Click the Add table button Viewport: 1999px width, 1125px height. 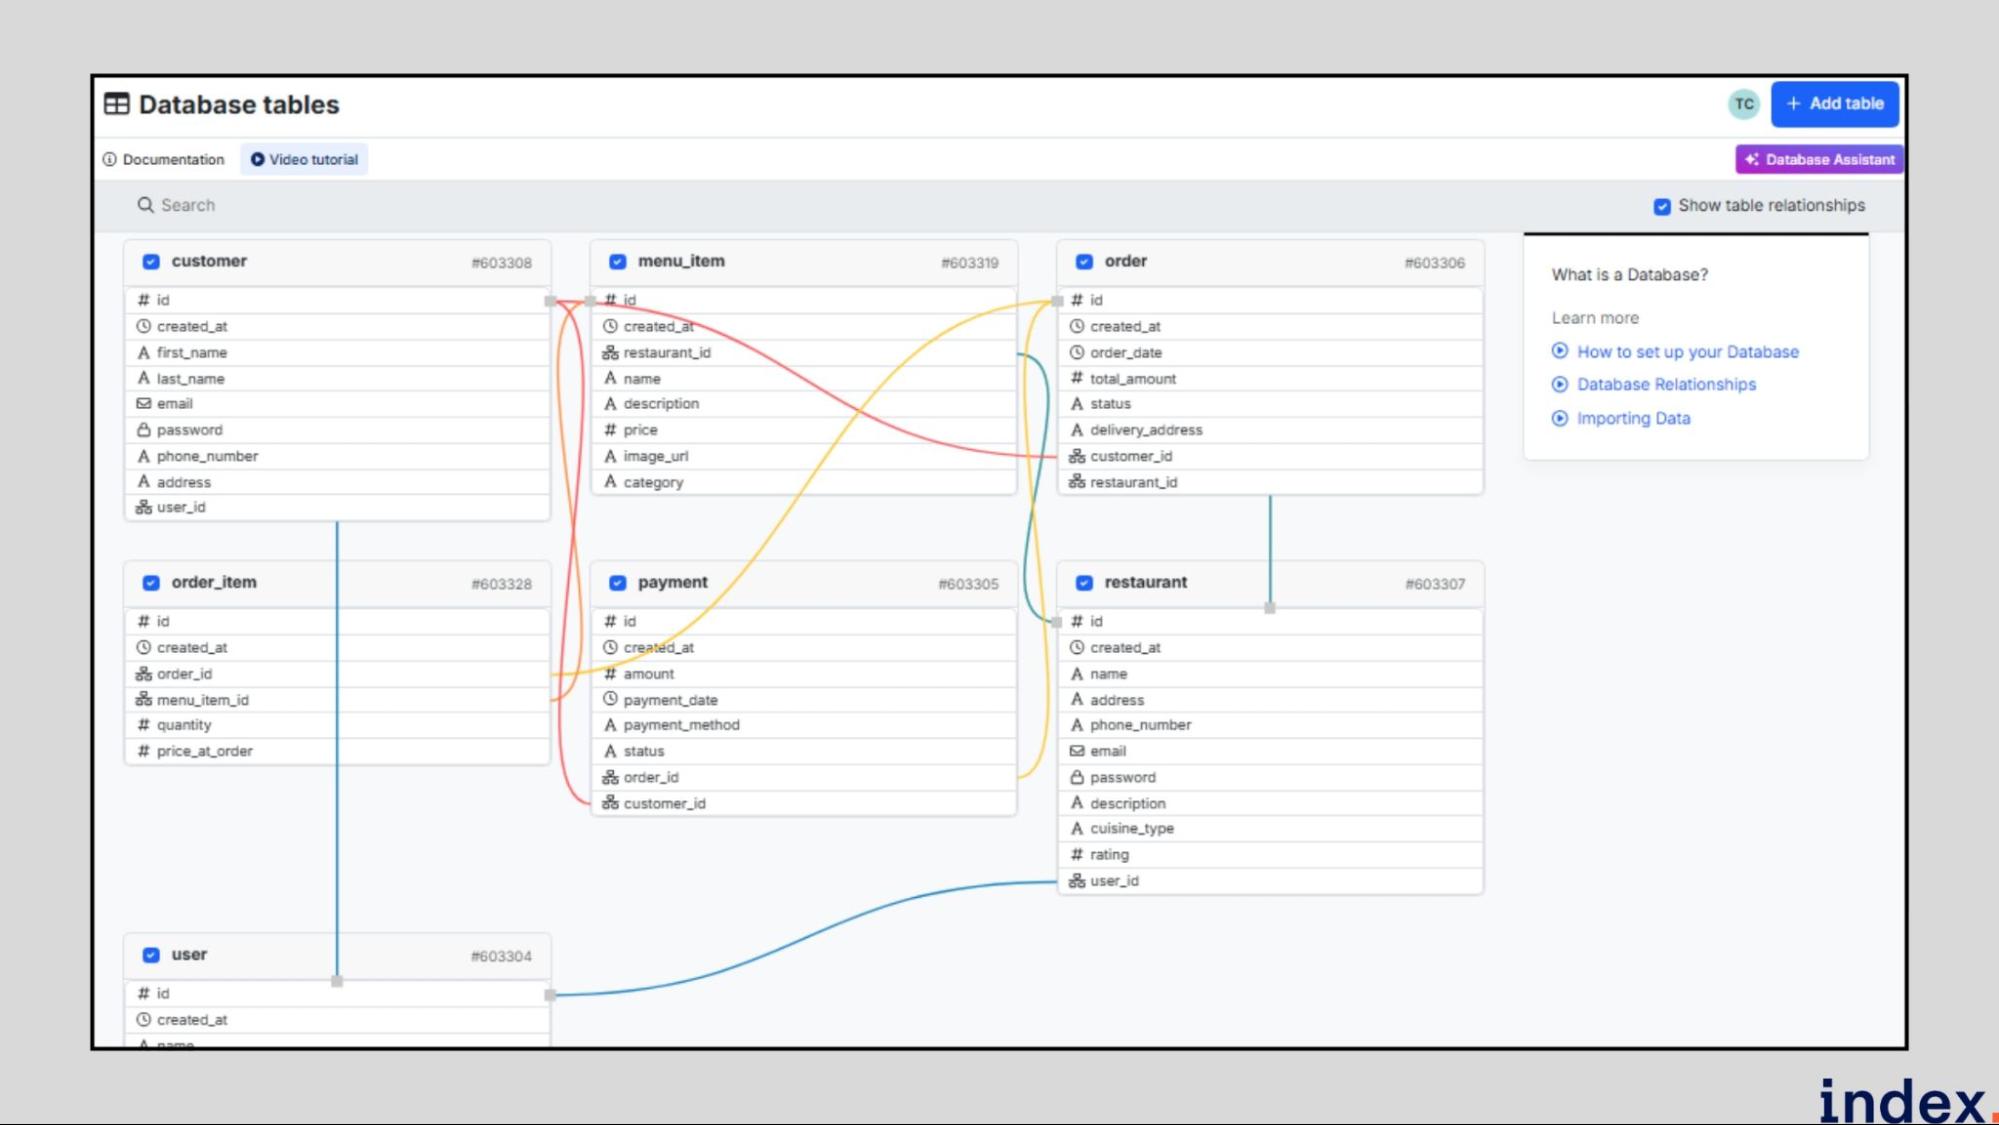click(1834, 104)
